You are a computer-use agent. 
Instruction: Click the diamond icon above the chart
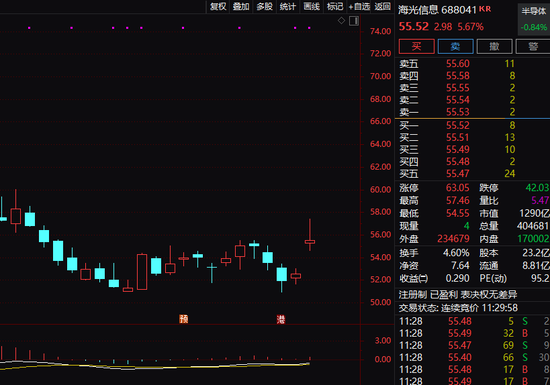(x=341, y=21)
